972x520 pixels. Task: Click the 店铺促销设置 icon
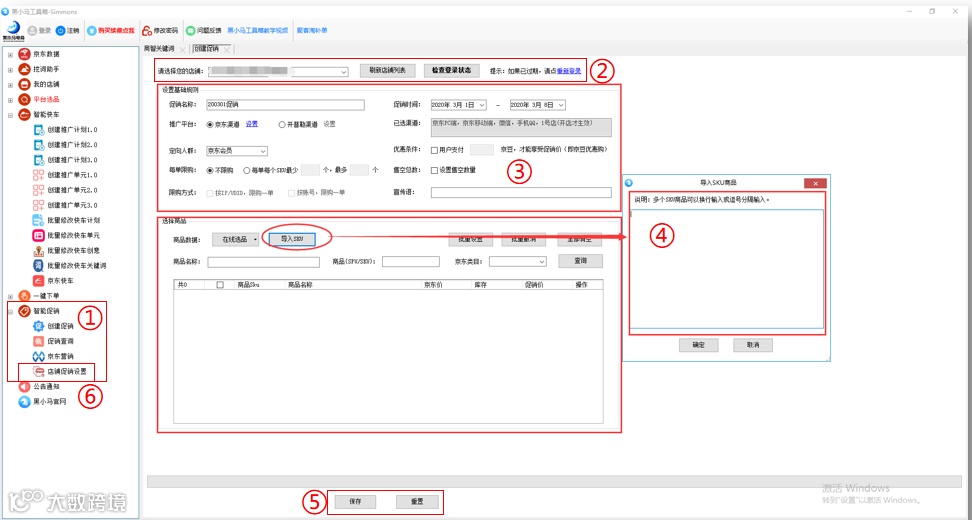pyautogui.click(x=38, y=372)
